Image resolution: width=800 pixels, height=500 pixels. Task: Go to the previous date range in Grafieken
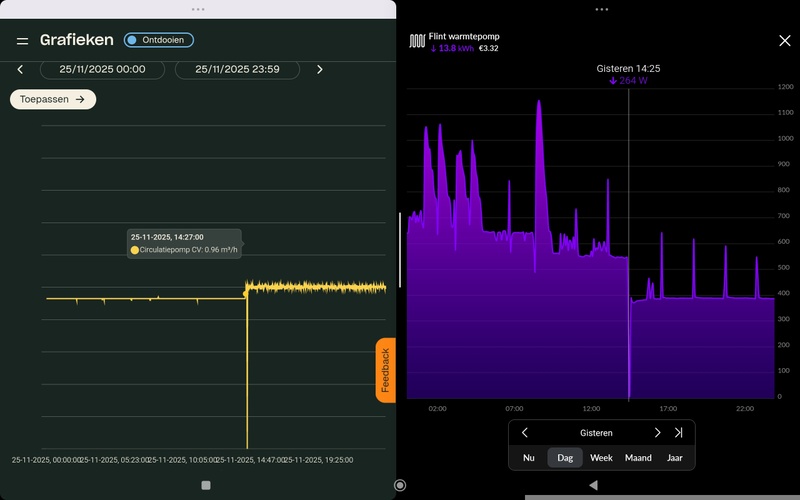click(20, 69)
